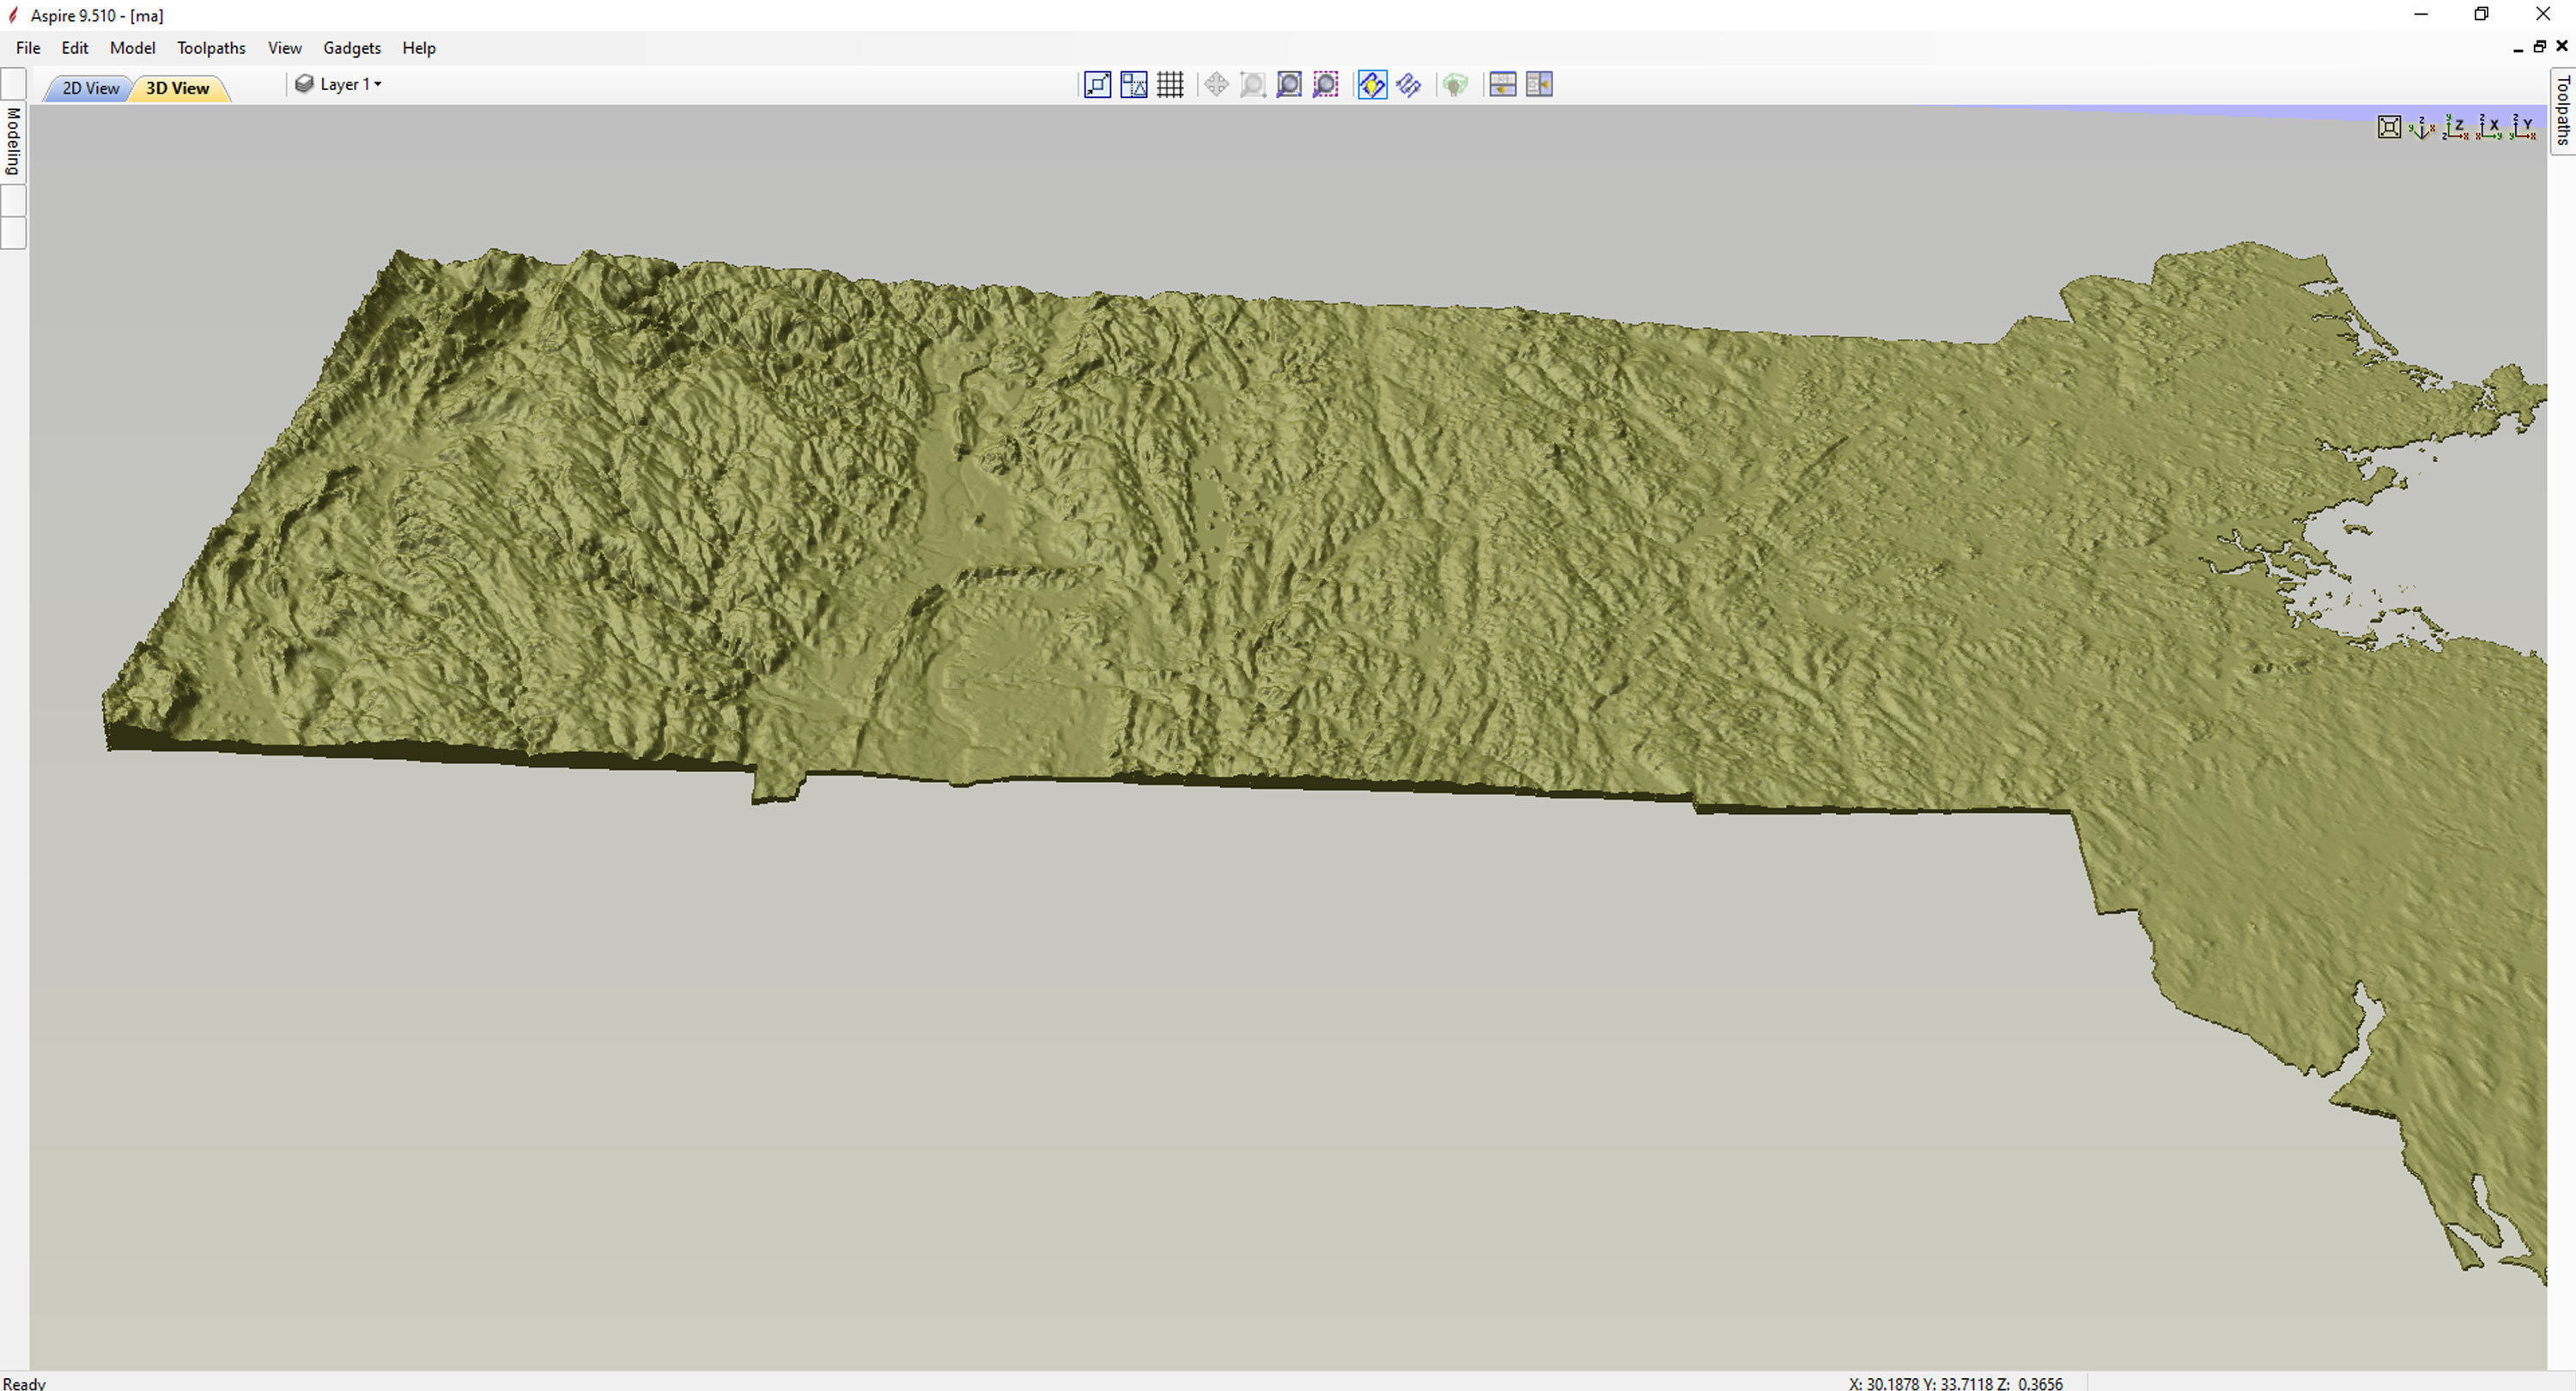The width and height of the screenshot is (2576, 1391).
Task: Expand the Modeling side panel tab
Action: click(13, 140)
